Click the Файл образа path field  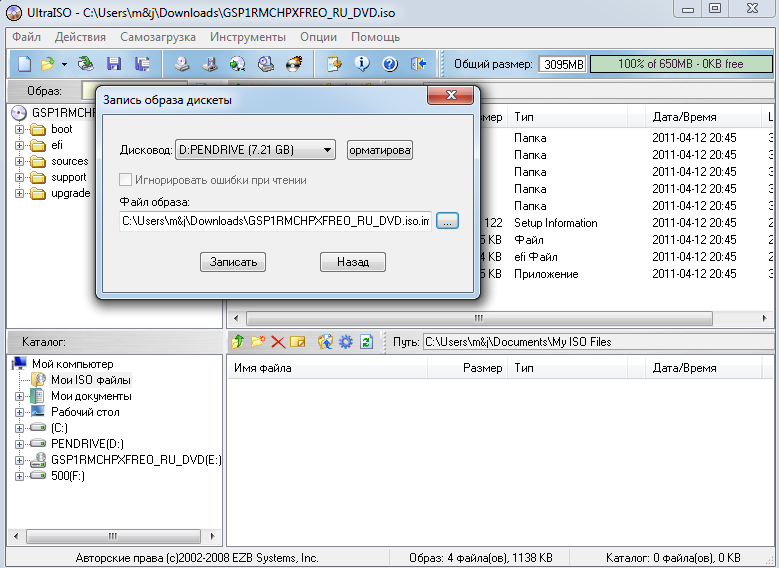[x=275, y=221]
